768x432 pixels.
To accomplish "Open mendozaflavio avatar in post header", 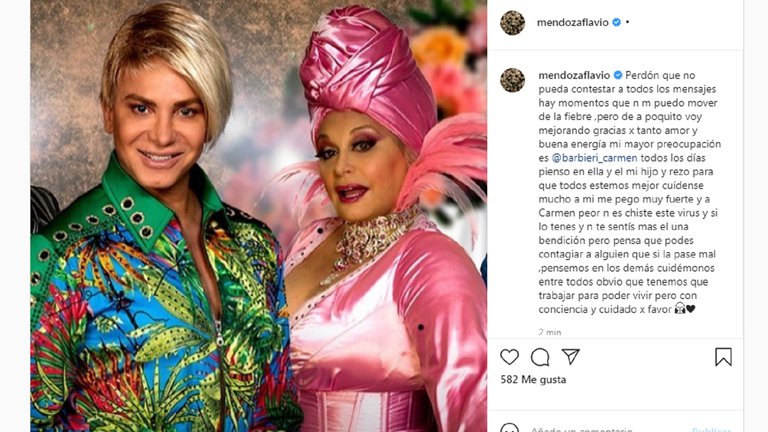I will pyautogui.click(x=512, y=23).
